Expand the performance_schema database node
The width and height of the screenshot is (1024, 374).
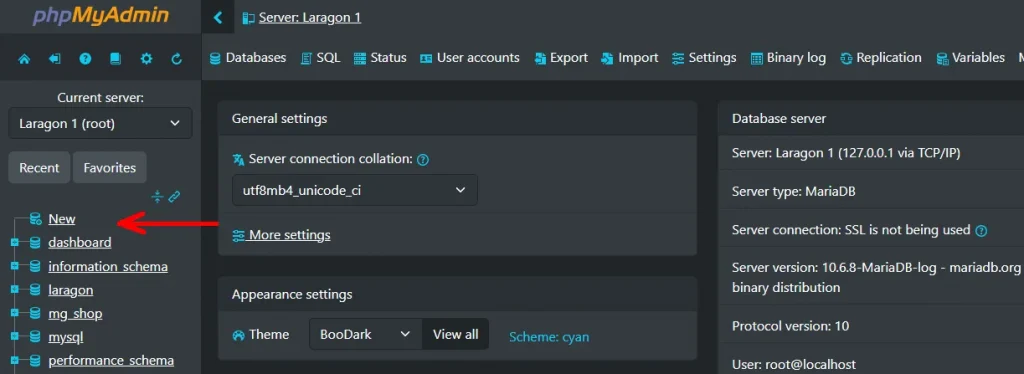coord(14,361)
